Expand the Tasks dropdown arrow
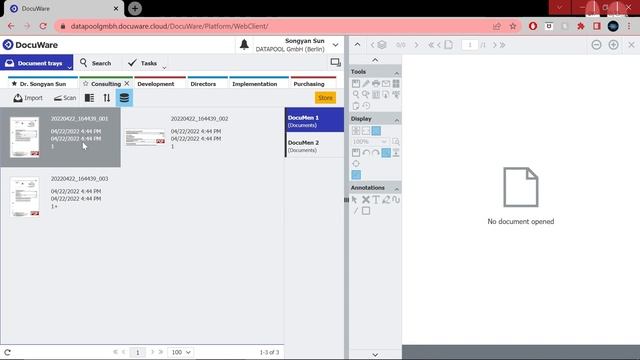 click(x=164, y=67)
